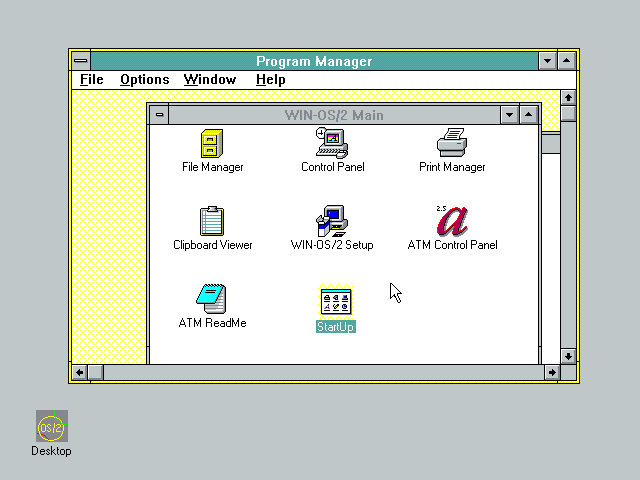Click the vertical scrollbar thumb
The width and height of the screenshot is (640, 480).
pyautogui.click(x=568, y=113)
